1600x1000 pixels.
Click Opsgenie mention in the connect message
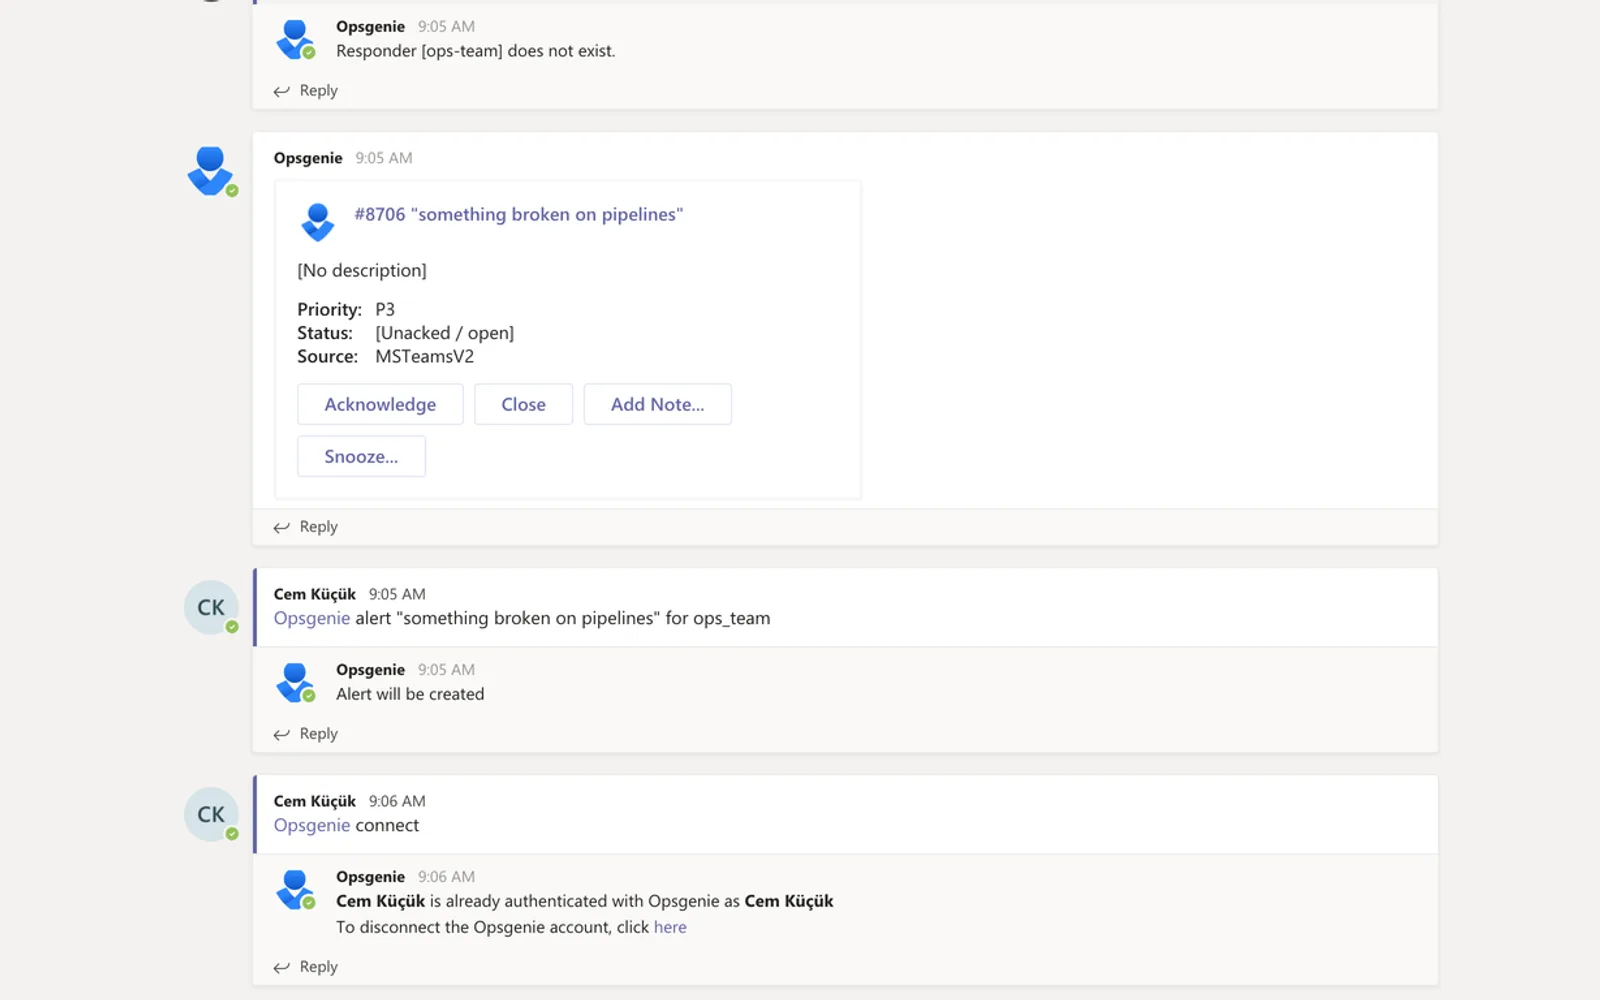[x=312, y=825]
